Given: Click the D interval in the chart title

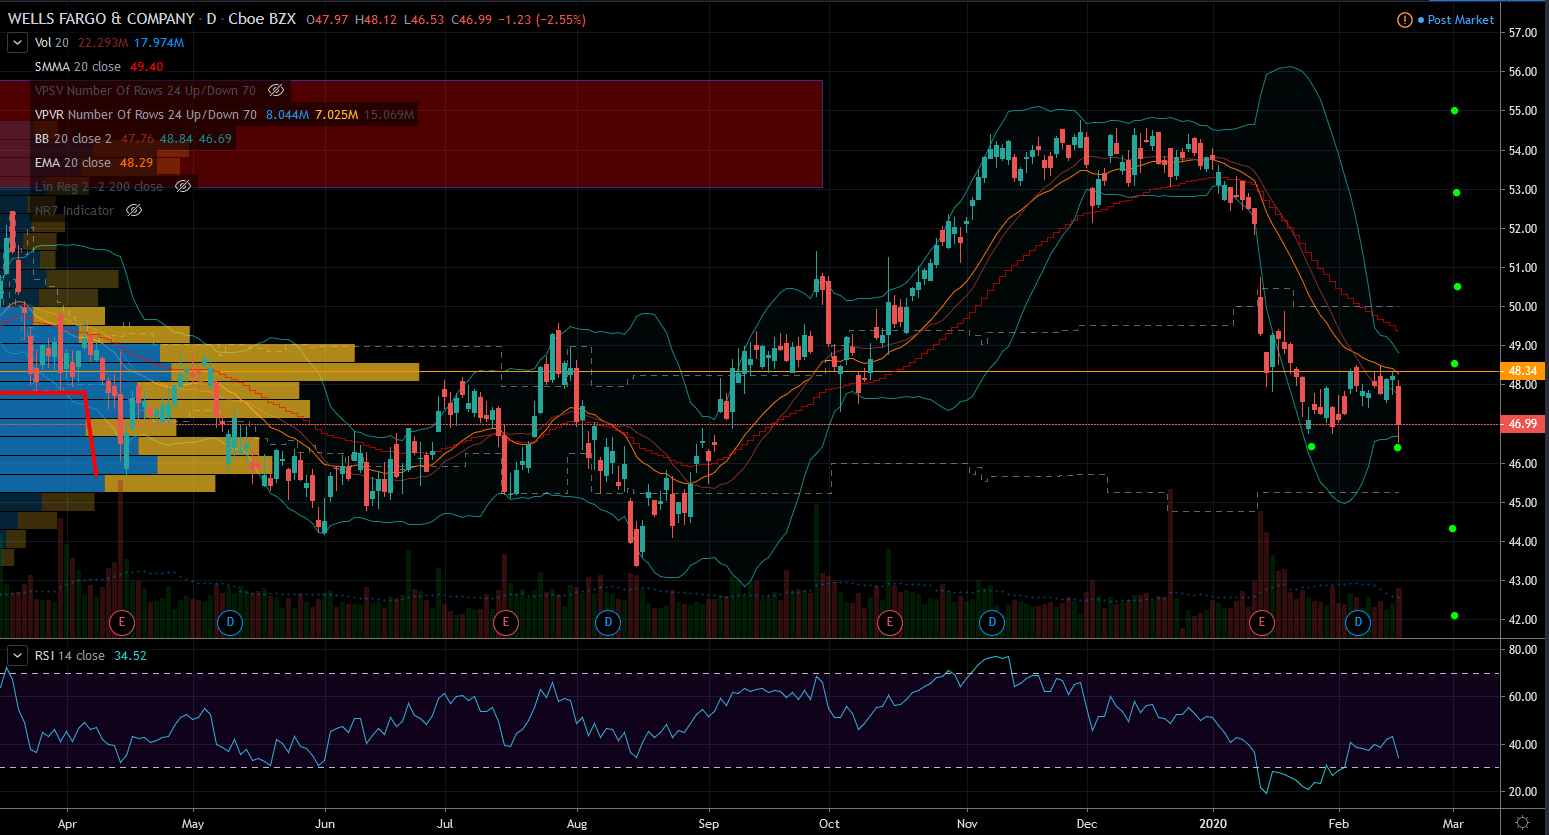Looking at the screenshot, I should [211, 19].
